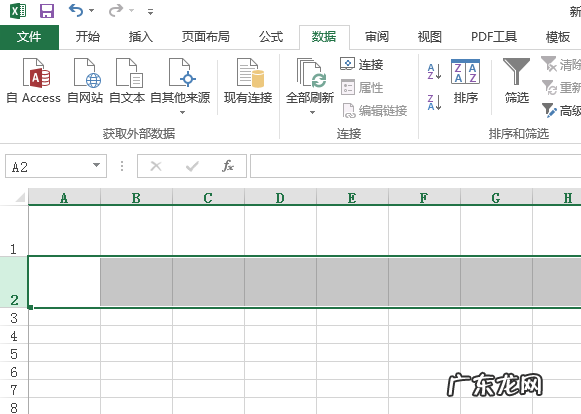581x414 pixels.
Task: Switch to the 视图 tab
Action: pyautogui.click(x=430, y=37)
